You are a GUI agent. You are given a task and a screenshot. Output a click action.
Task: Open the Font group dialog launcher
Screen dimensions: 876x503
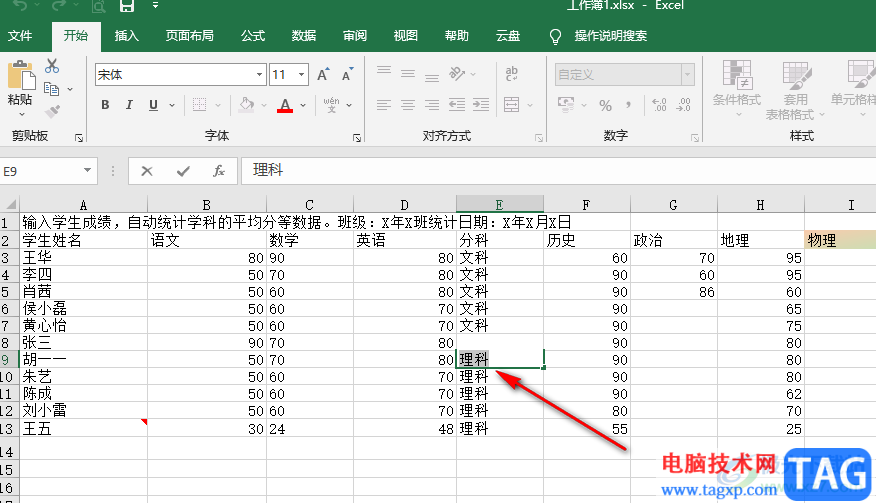pyautogui.click(x=357, y=137)
